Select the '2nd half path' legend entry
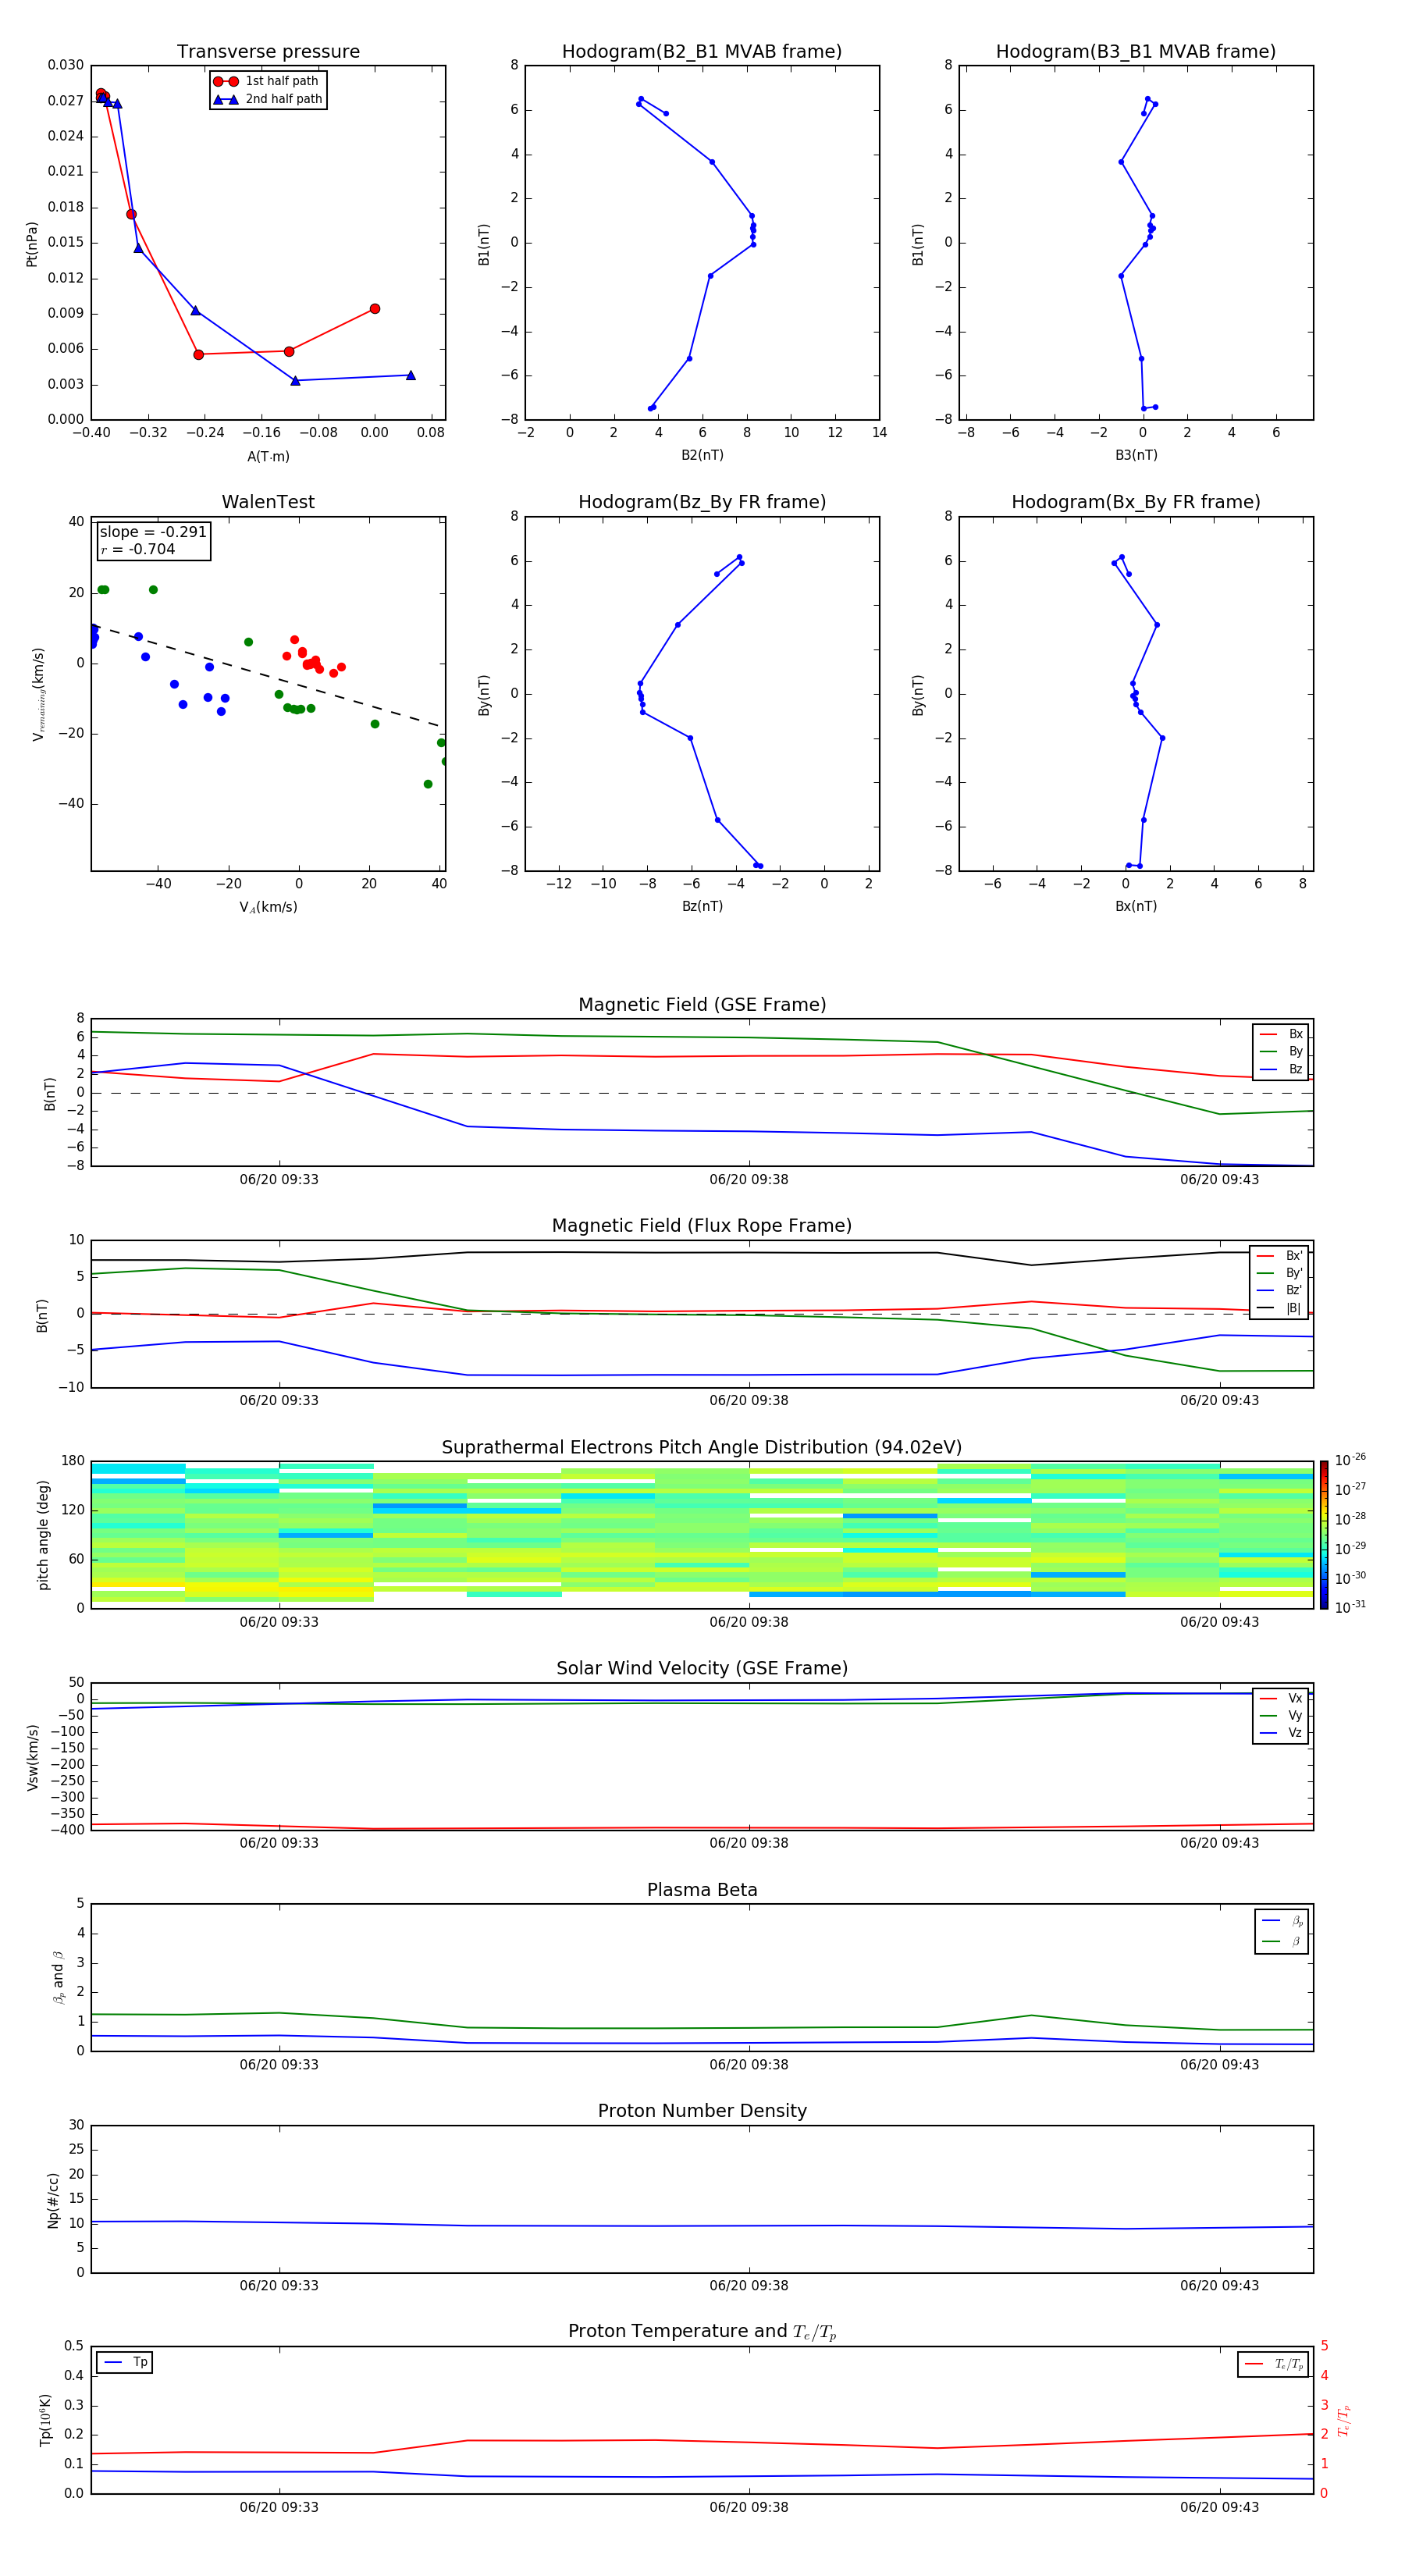The height and width of the screenshot is (2576, 1405). click(268, 99)
